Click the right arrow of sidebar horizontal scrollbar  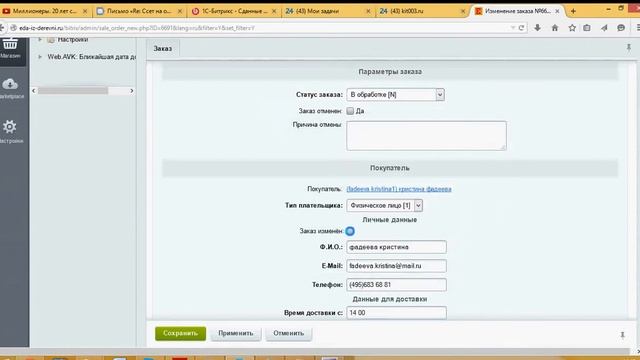[131, 91]
